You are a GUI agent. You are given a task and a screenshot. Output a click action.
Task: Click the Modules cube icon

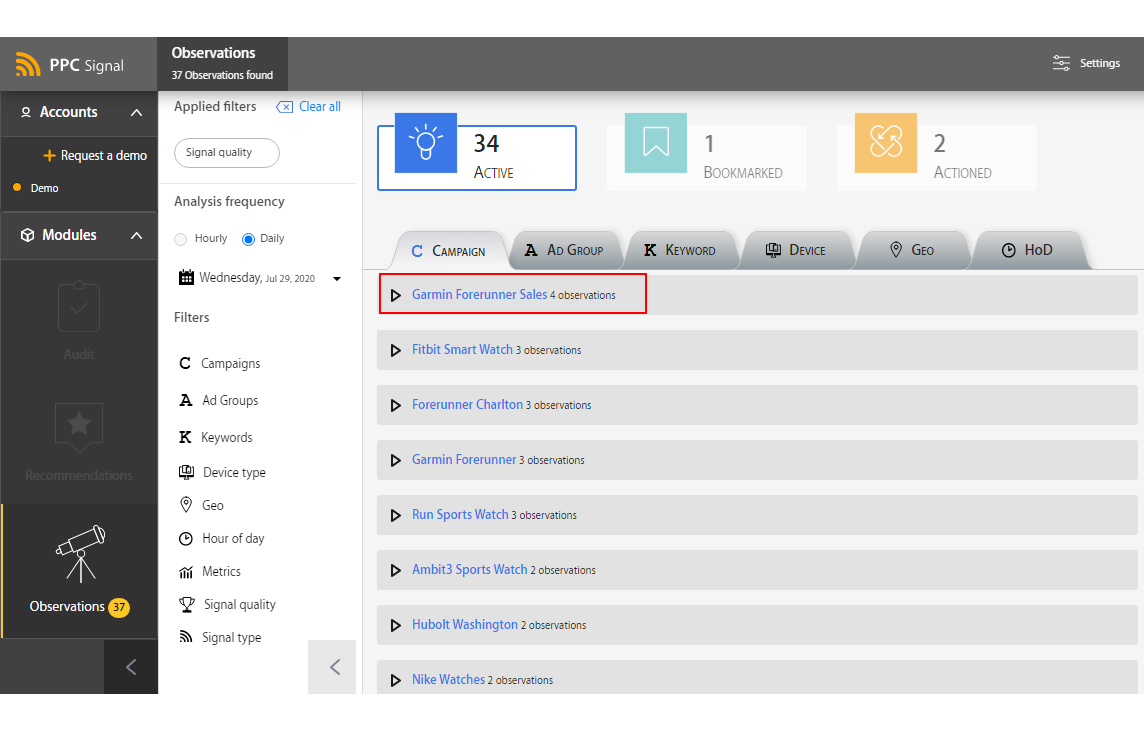pos(28,235)
